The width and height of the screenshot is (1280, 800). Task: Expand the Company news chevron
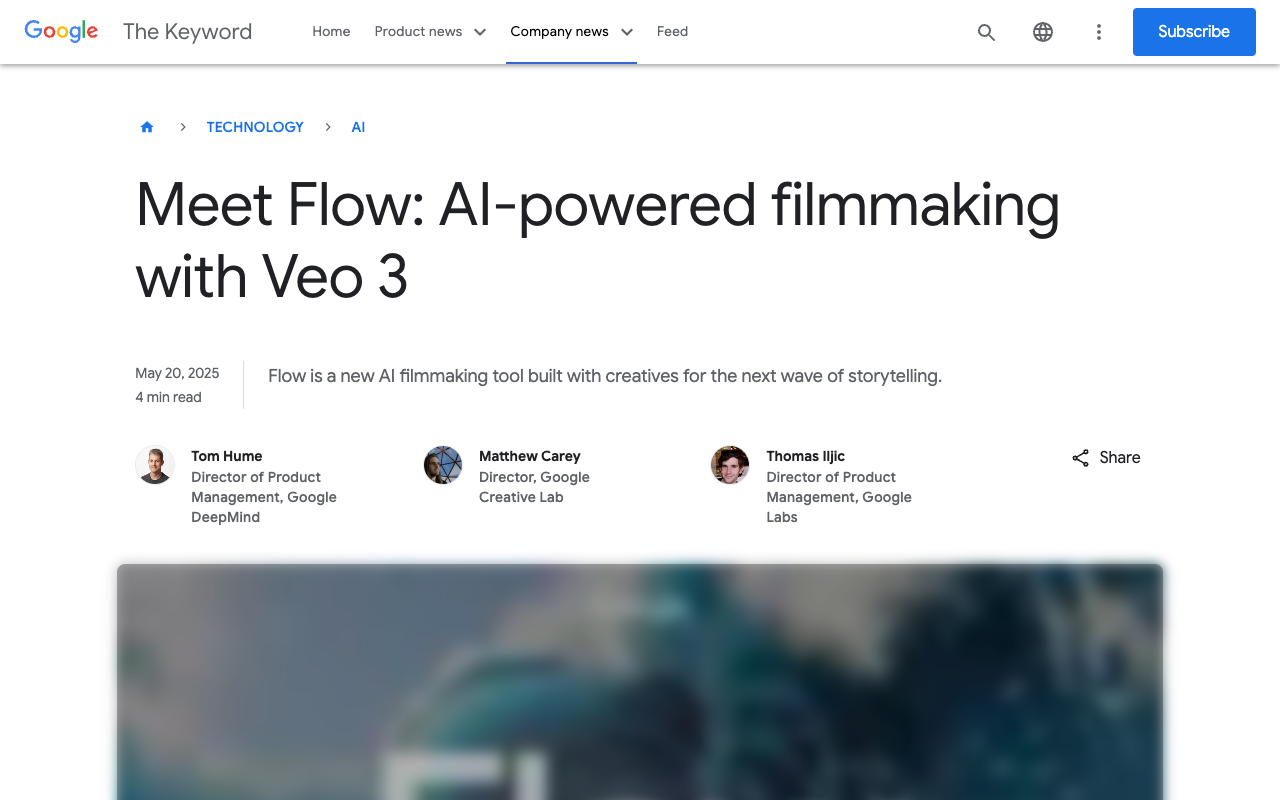click(627, 32)
